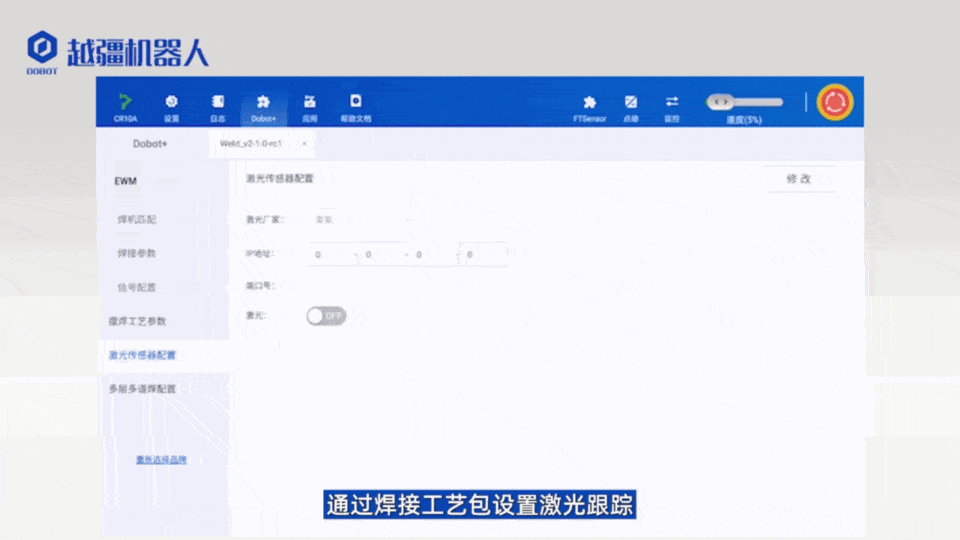Click the 重新选择品牌 link

pyautogui.click(x=161, y=460)
